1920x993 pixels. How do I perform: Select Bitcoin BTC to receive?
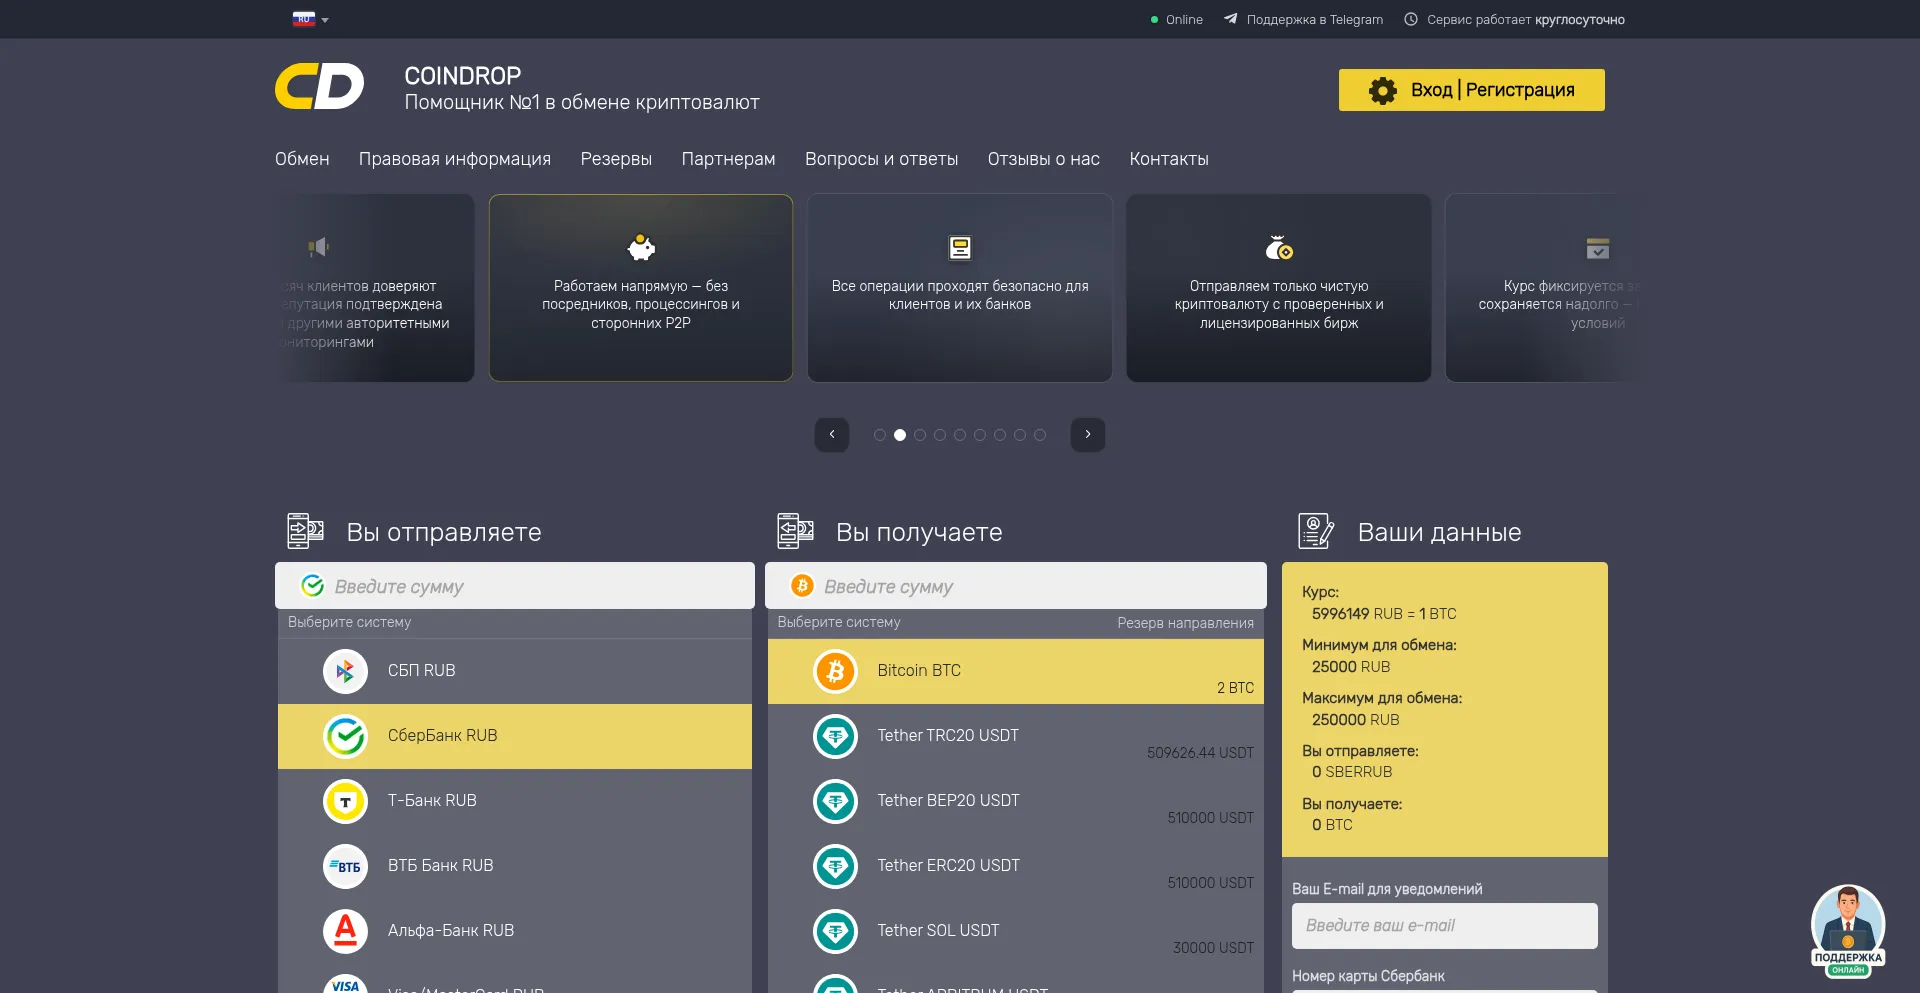pos(1016,671)
